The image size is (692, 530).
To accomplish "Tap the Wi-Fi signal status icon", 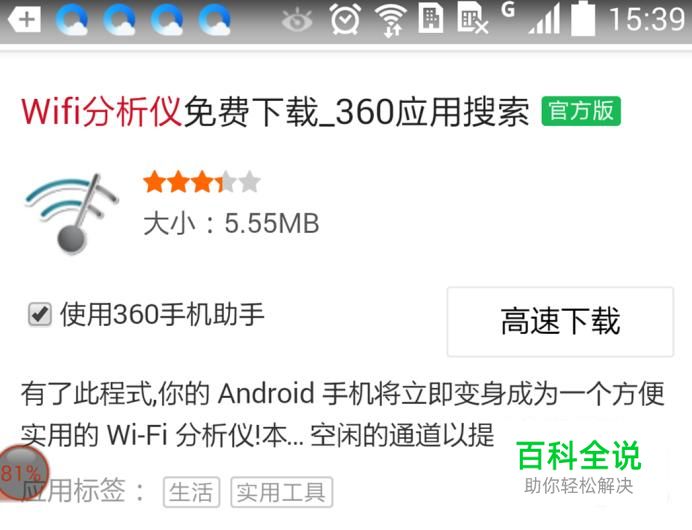I will pyautogui.click(x=391, y=20).
